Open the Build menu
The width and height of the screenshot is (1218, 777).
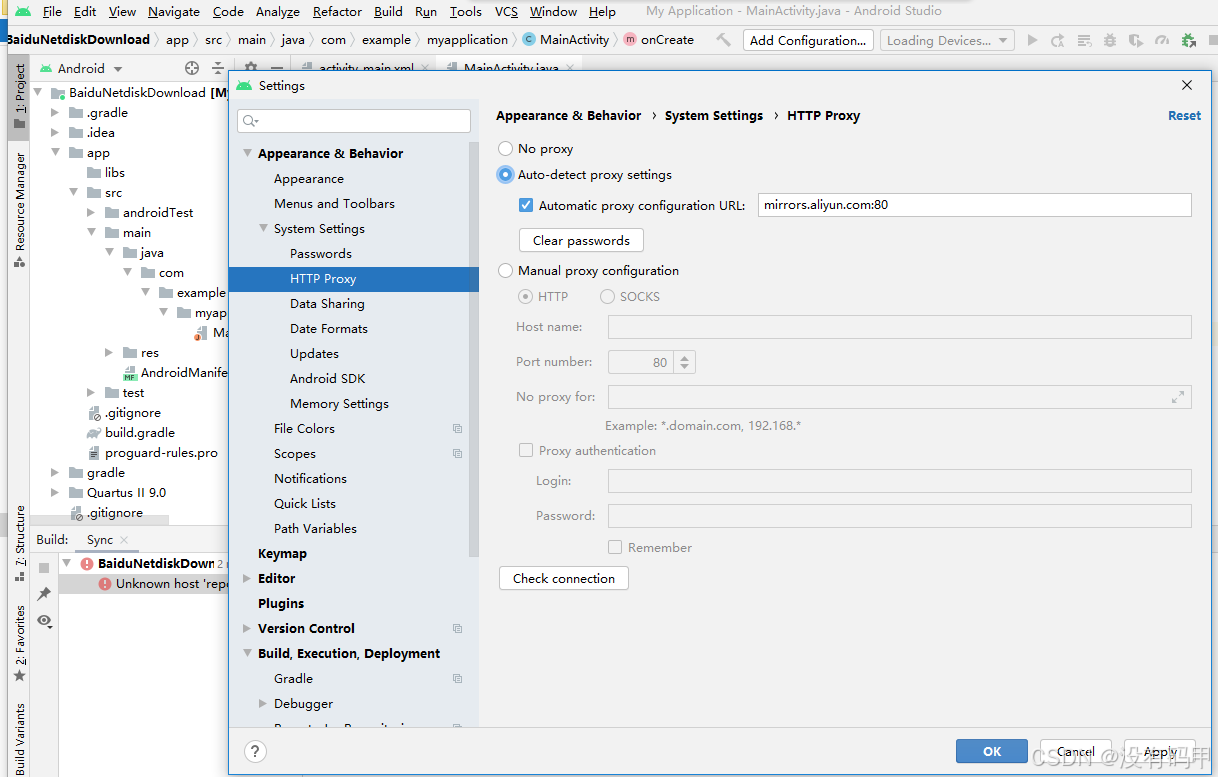(x=388, y=12)
